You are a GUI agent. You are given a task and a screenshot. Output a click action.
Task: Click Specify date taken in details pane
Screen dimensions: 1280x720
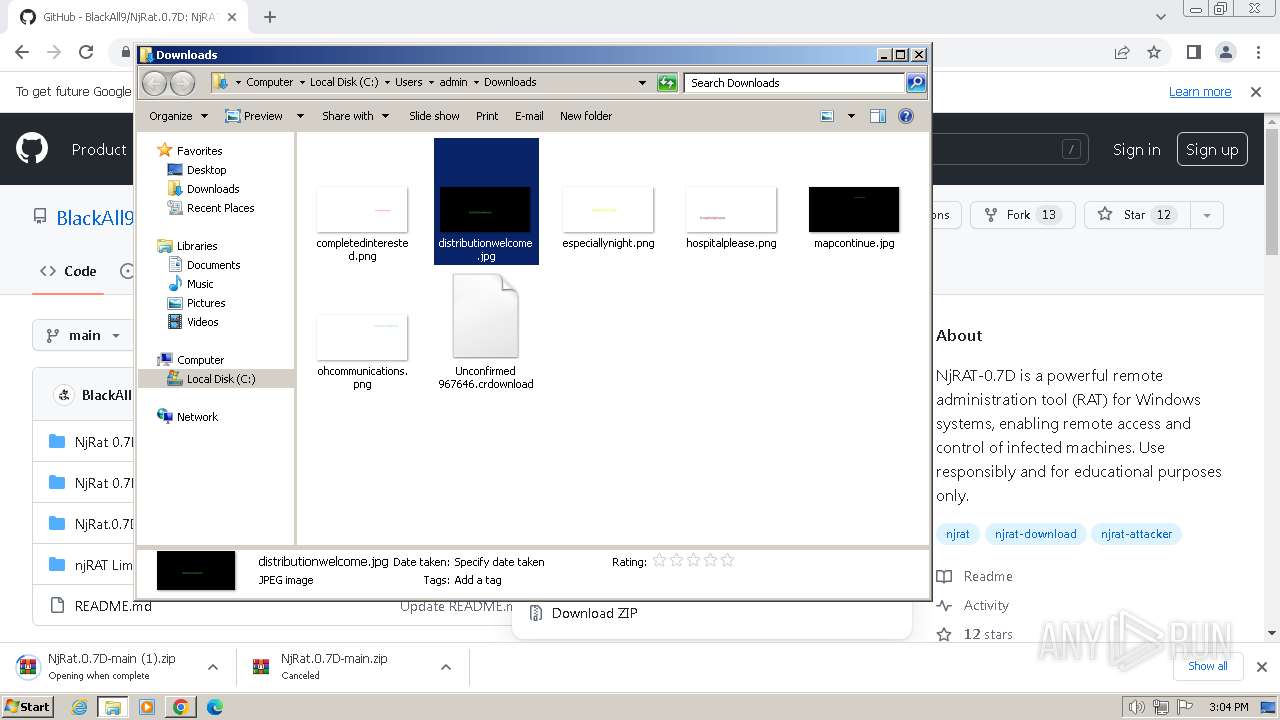(499, 562)
